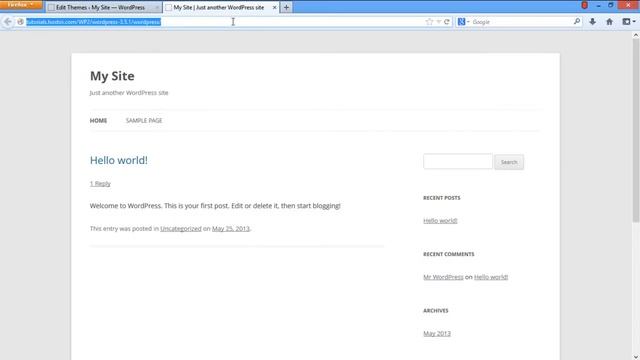Click the 1 Reply link
This screenshot has height=360, width=640.
point(100,184)
